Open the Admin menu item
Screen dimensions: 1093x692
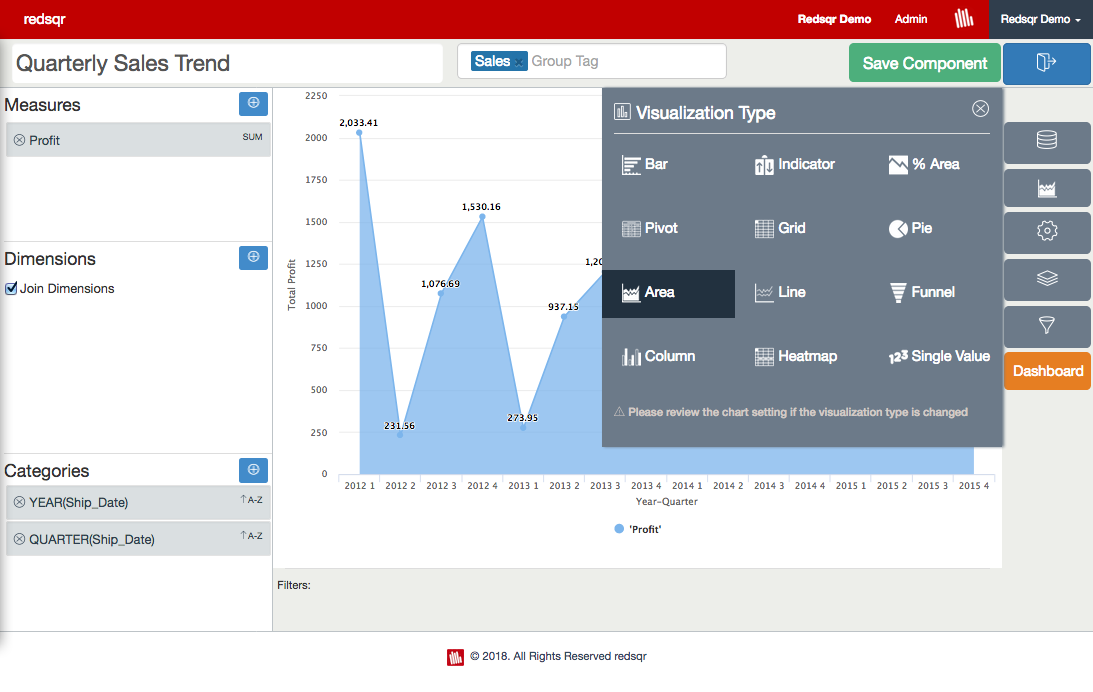click(x=911, y=20)
